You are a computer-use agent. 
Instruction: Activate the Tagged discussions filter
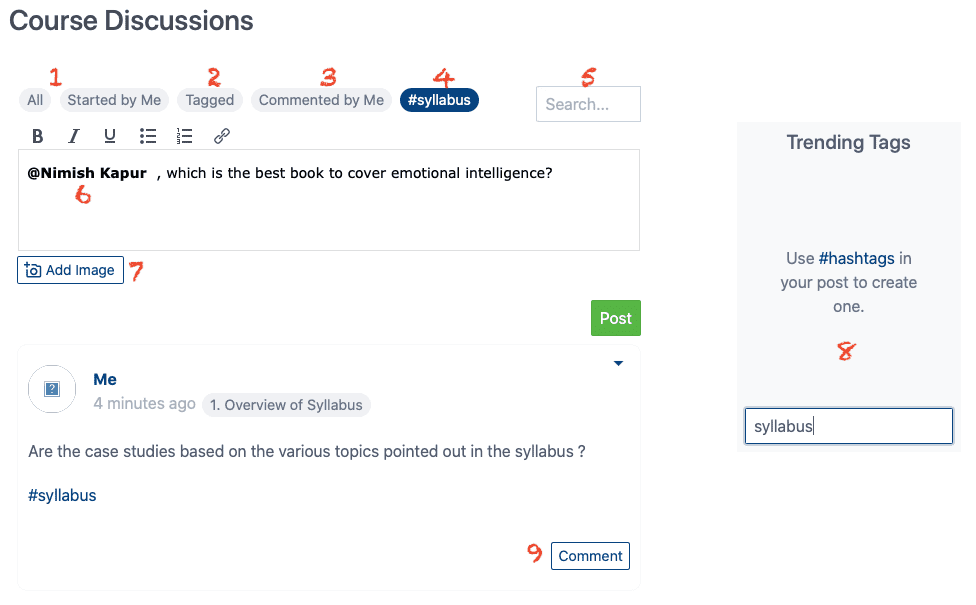point(209,99)
